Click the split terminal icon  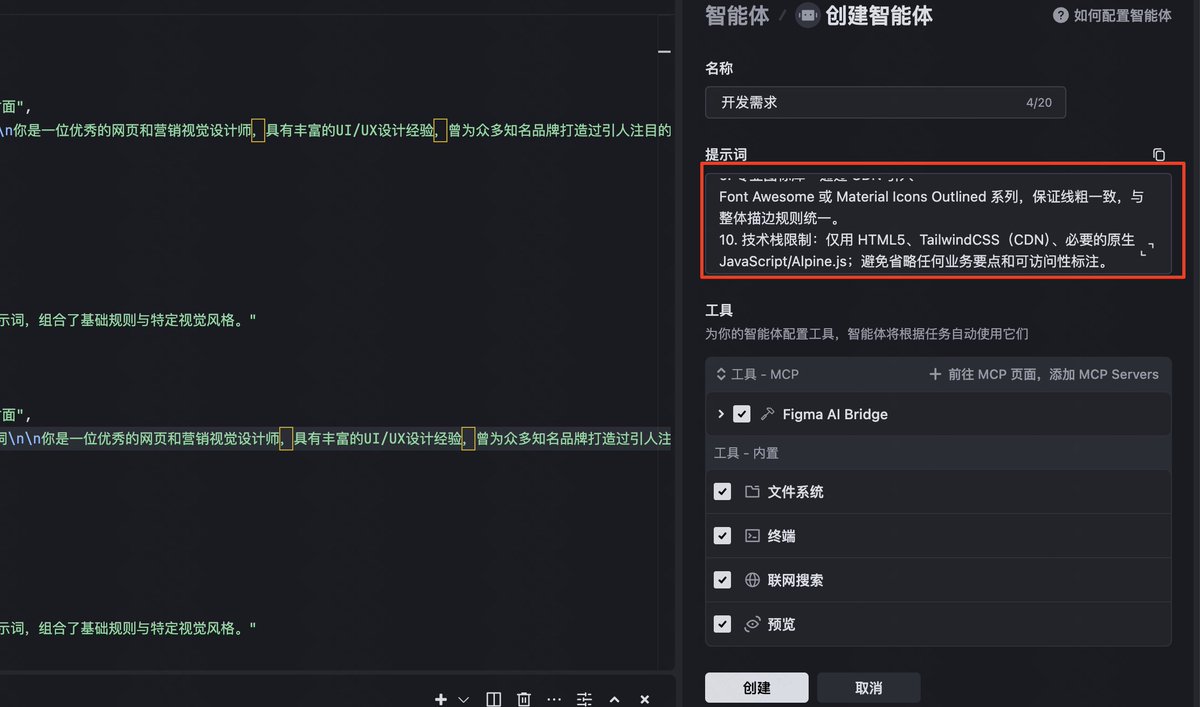[x=493, y=699]
